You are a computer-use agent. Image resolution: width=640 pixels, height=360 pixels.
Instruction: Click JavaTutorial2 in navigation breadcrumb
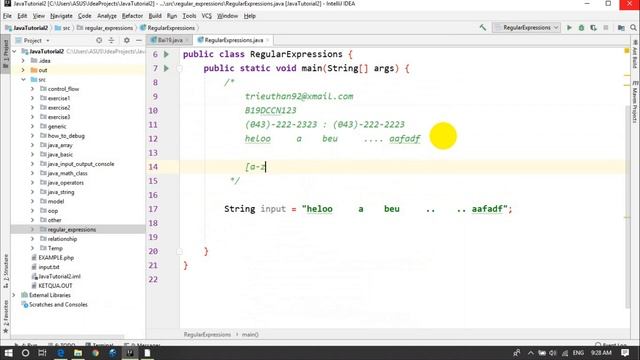(27, 28)
